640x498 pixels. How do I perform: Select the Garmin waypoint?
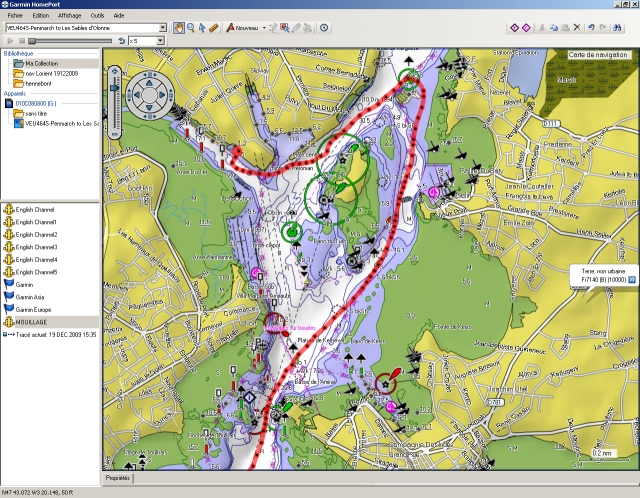(x=24, y=285)
